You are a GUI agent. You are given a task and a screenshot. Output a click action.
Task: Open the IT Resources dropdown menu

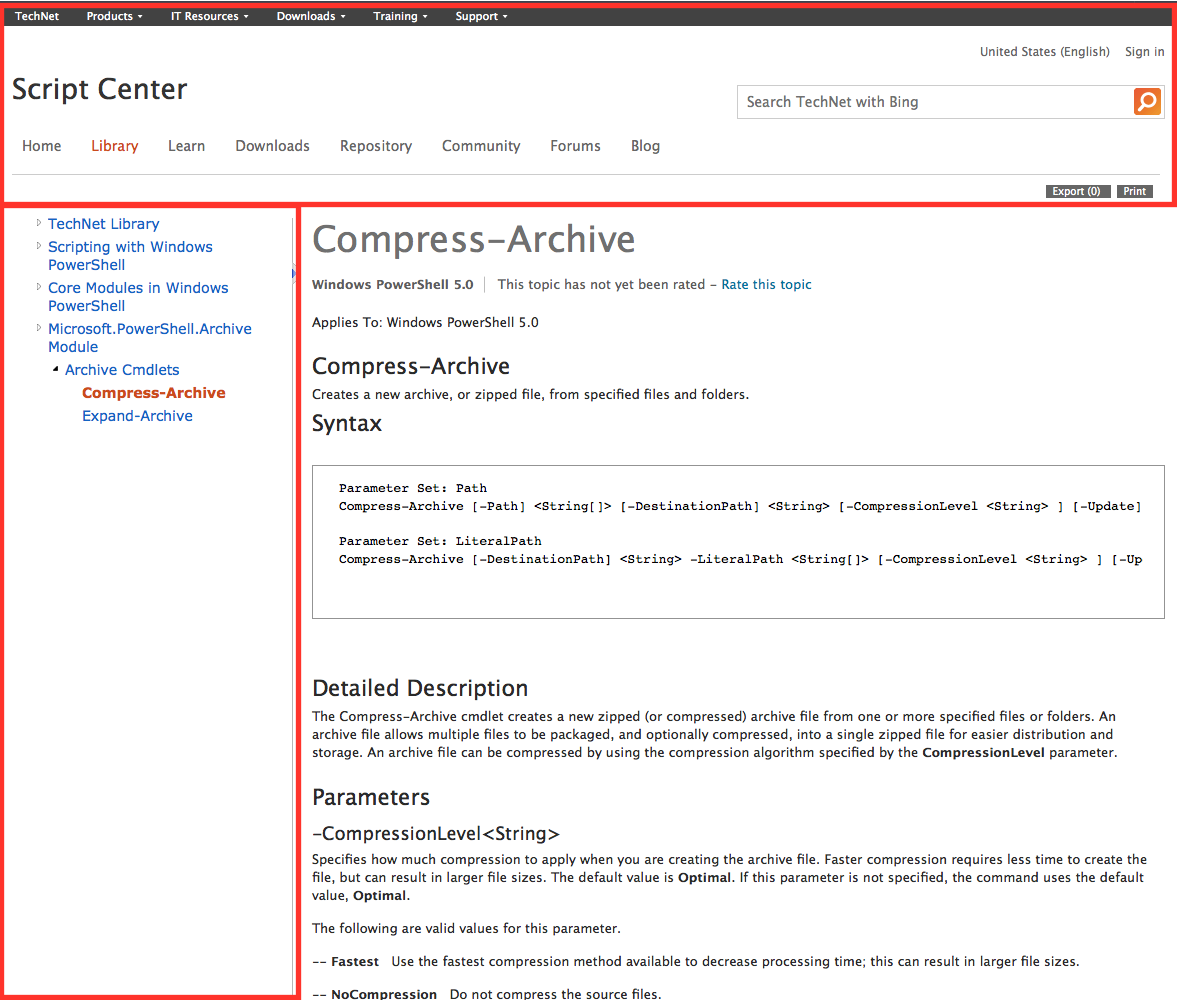(x=209, y=16)
